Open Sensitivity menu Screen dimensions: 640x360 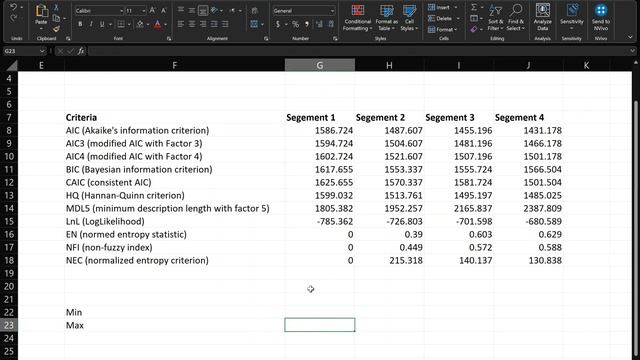571,18
